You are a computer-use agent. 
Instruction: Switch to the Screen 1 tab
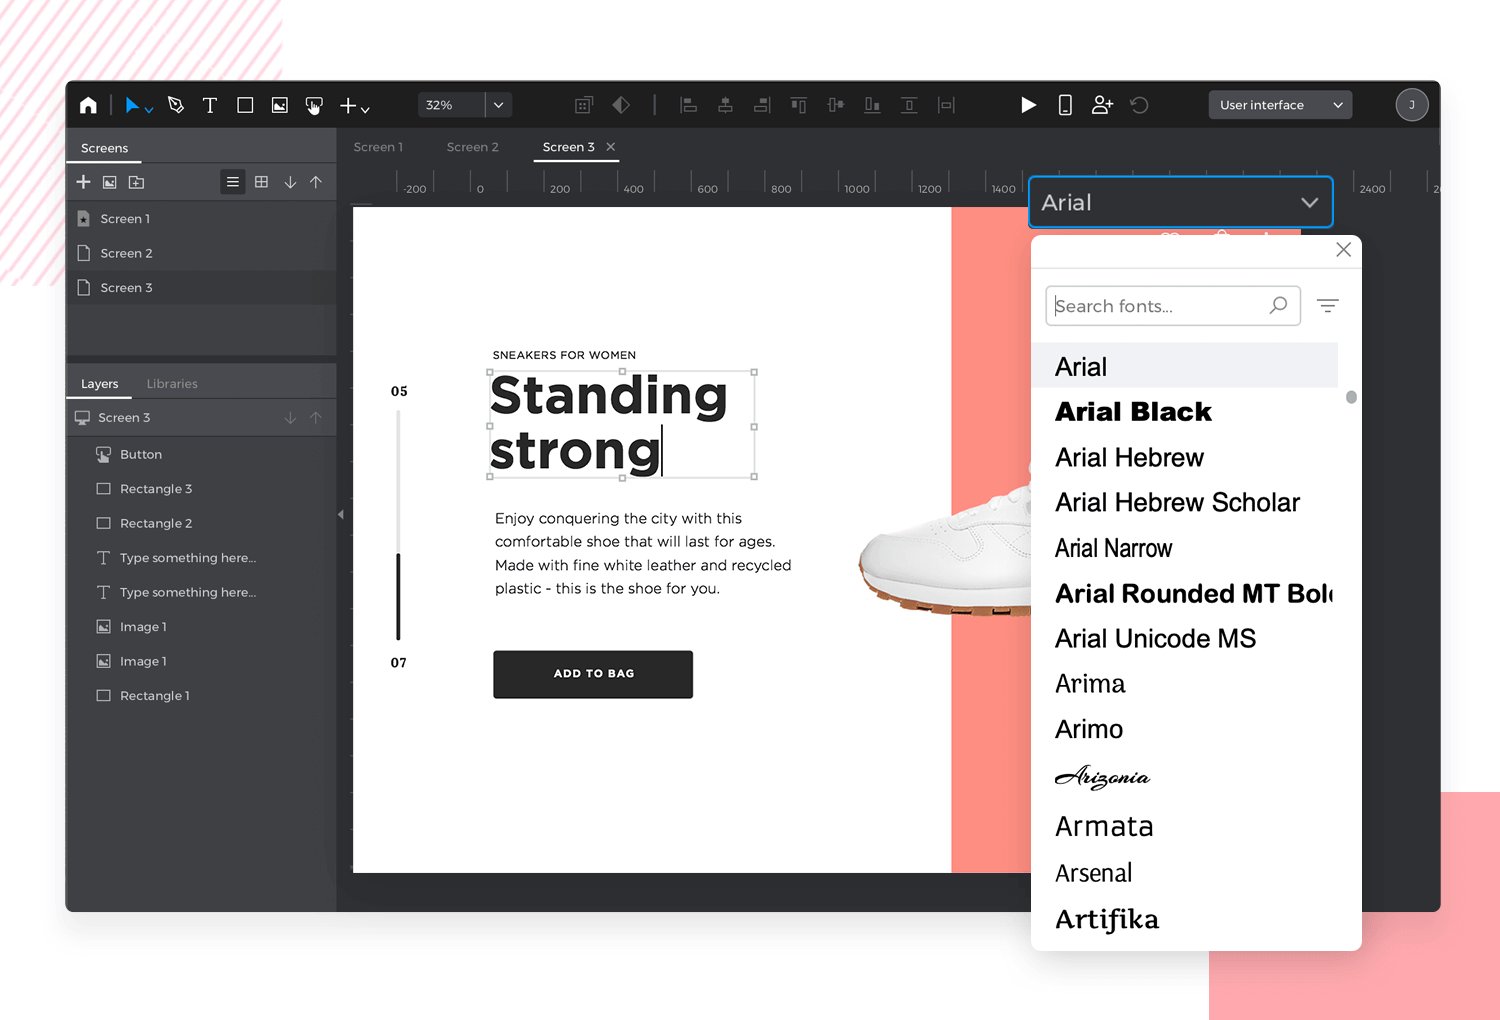(x=378, y=147)
